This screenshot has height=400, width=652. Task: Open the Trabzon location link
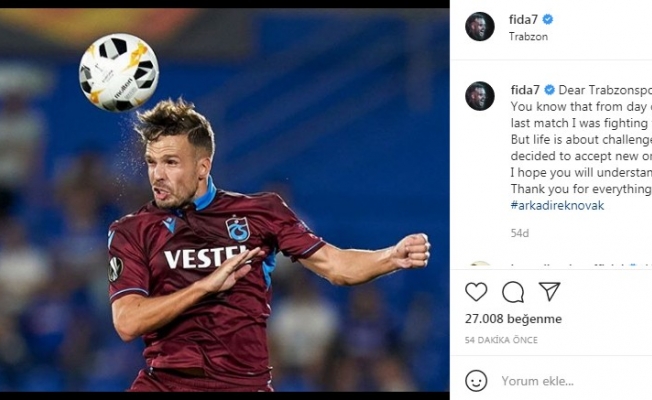pos(529,36)
